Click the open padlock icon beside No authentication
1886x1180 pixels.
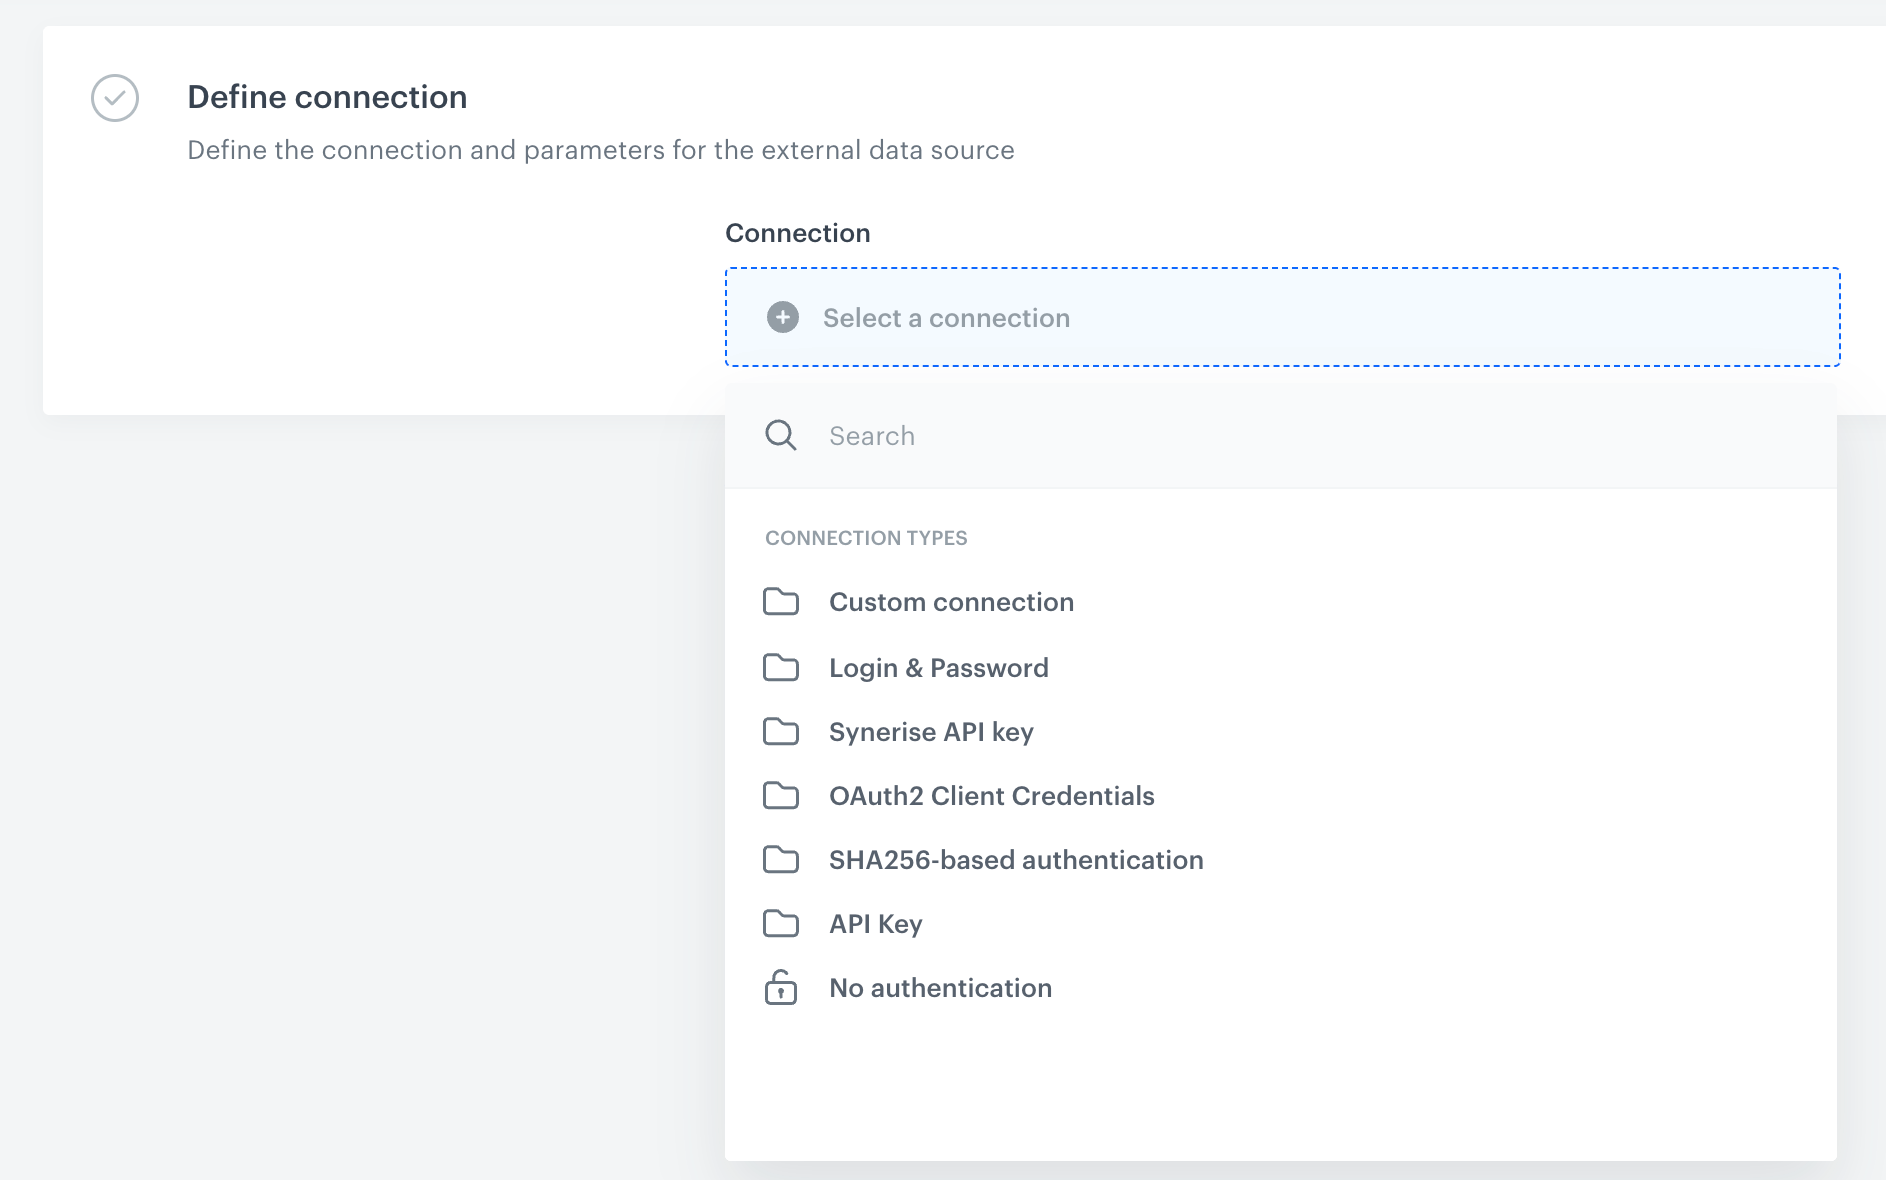point(781,987)
